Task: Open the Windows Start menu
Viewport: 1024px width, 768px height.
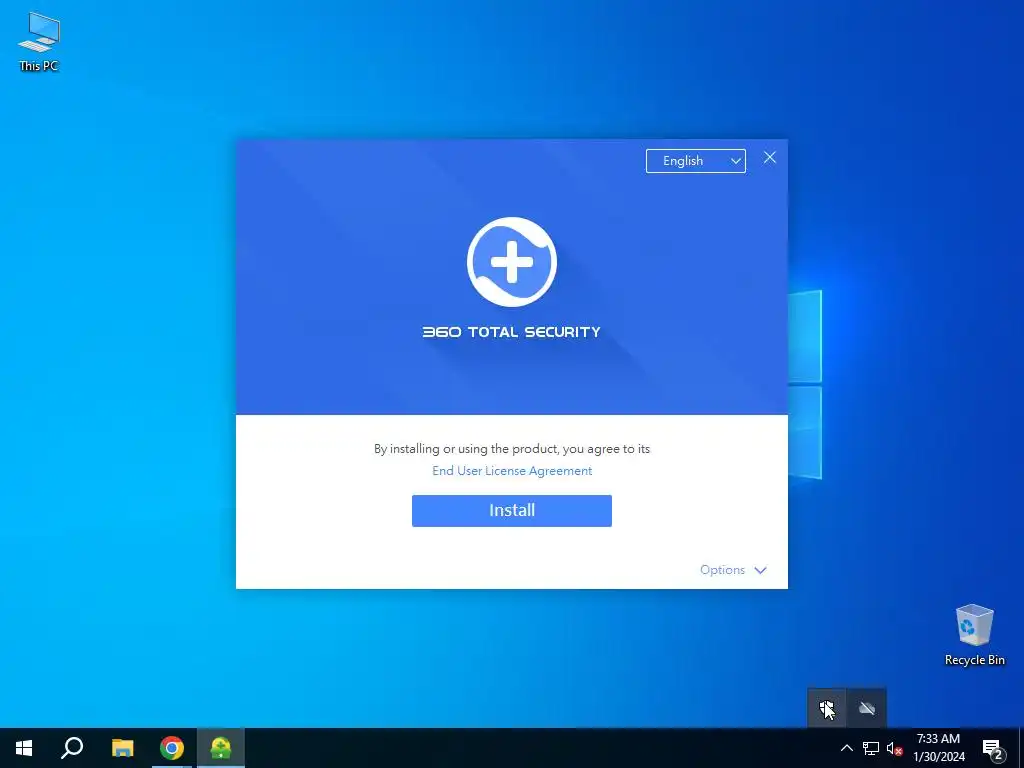Action: (x=24, y=748)
